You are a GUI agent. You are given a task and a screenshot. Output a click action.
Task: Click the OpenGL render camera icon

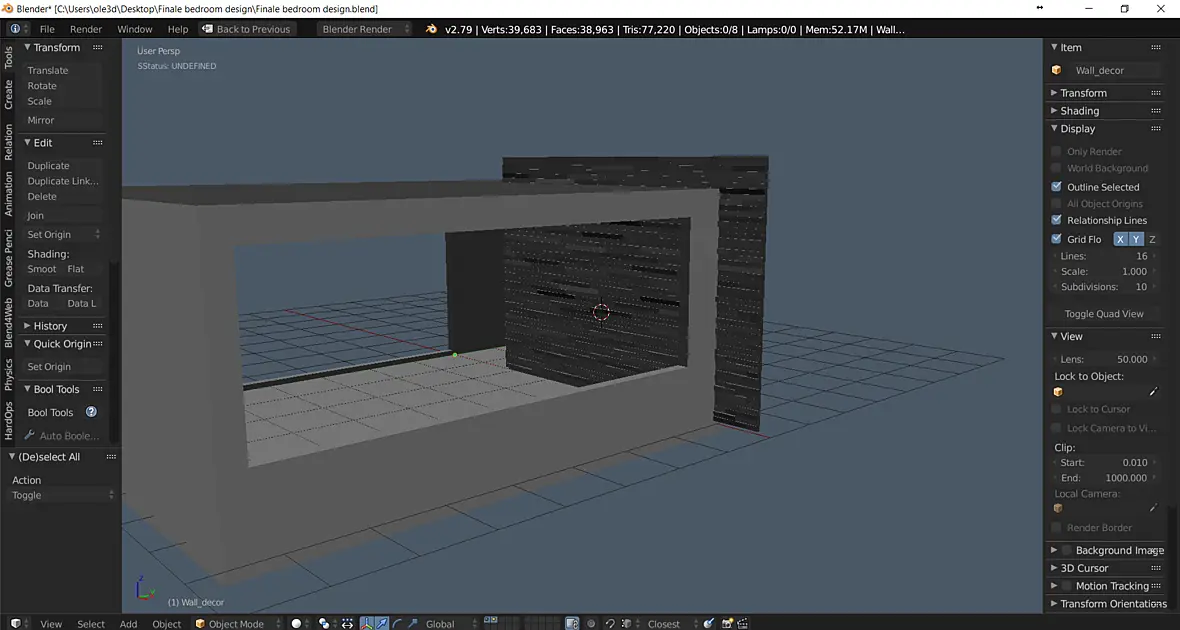click(727, 623)
